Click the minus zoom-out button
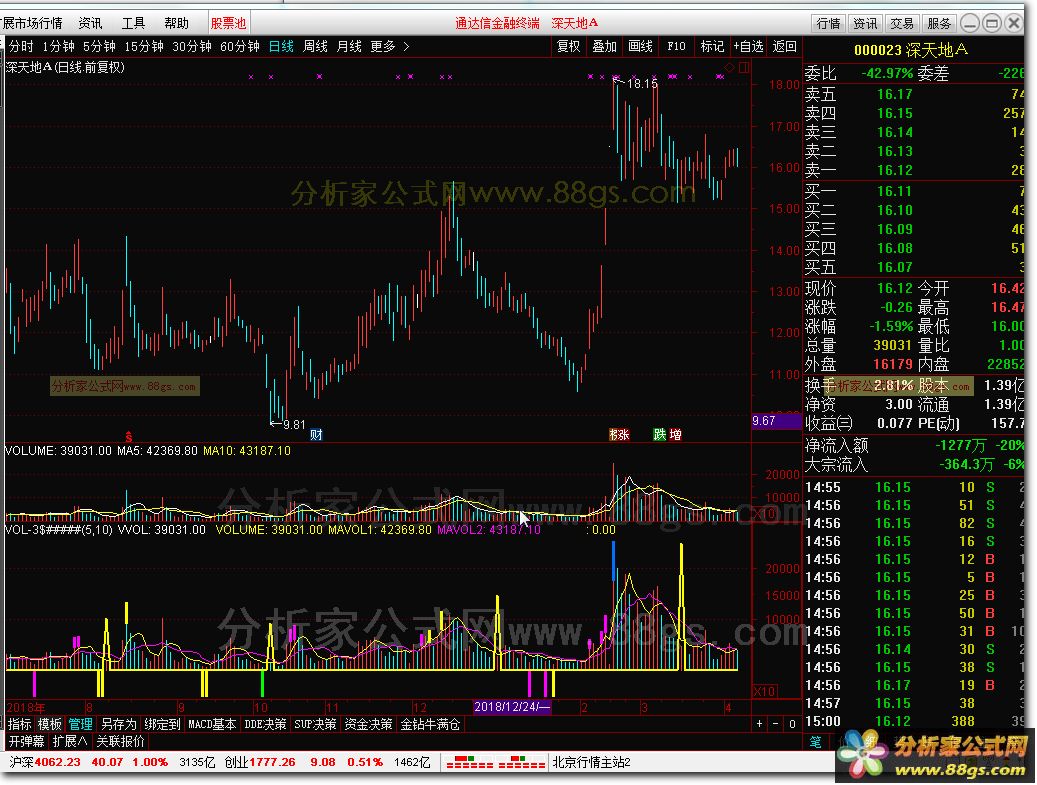1037x785 pixels. pyautogui.click(x=776, y=724)
